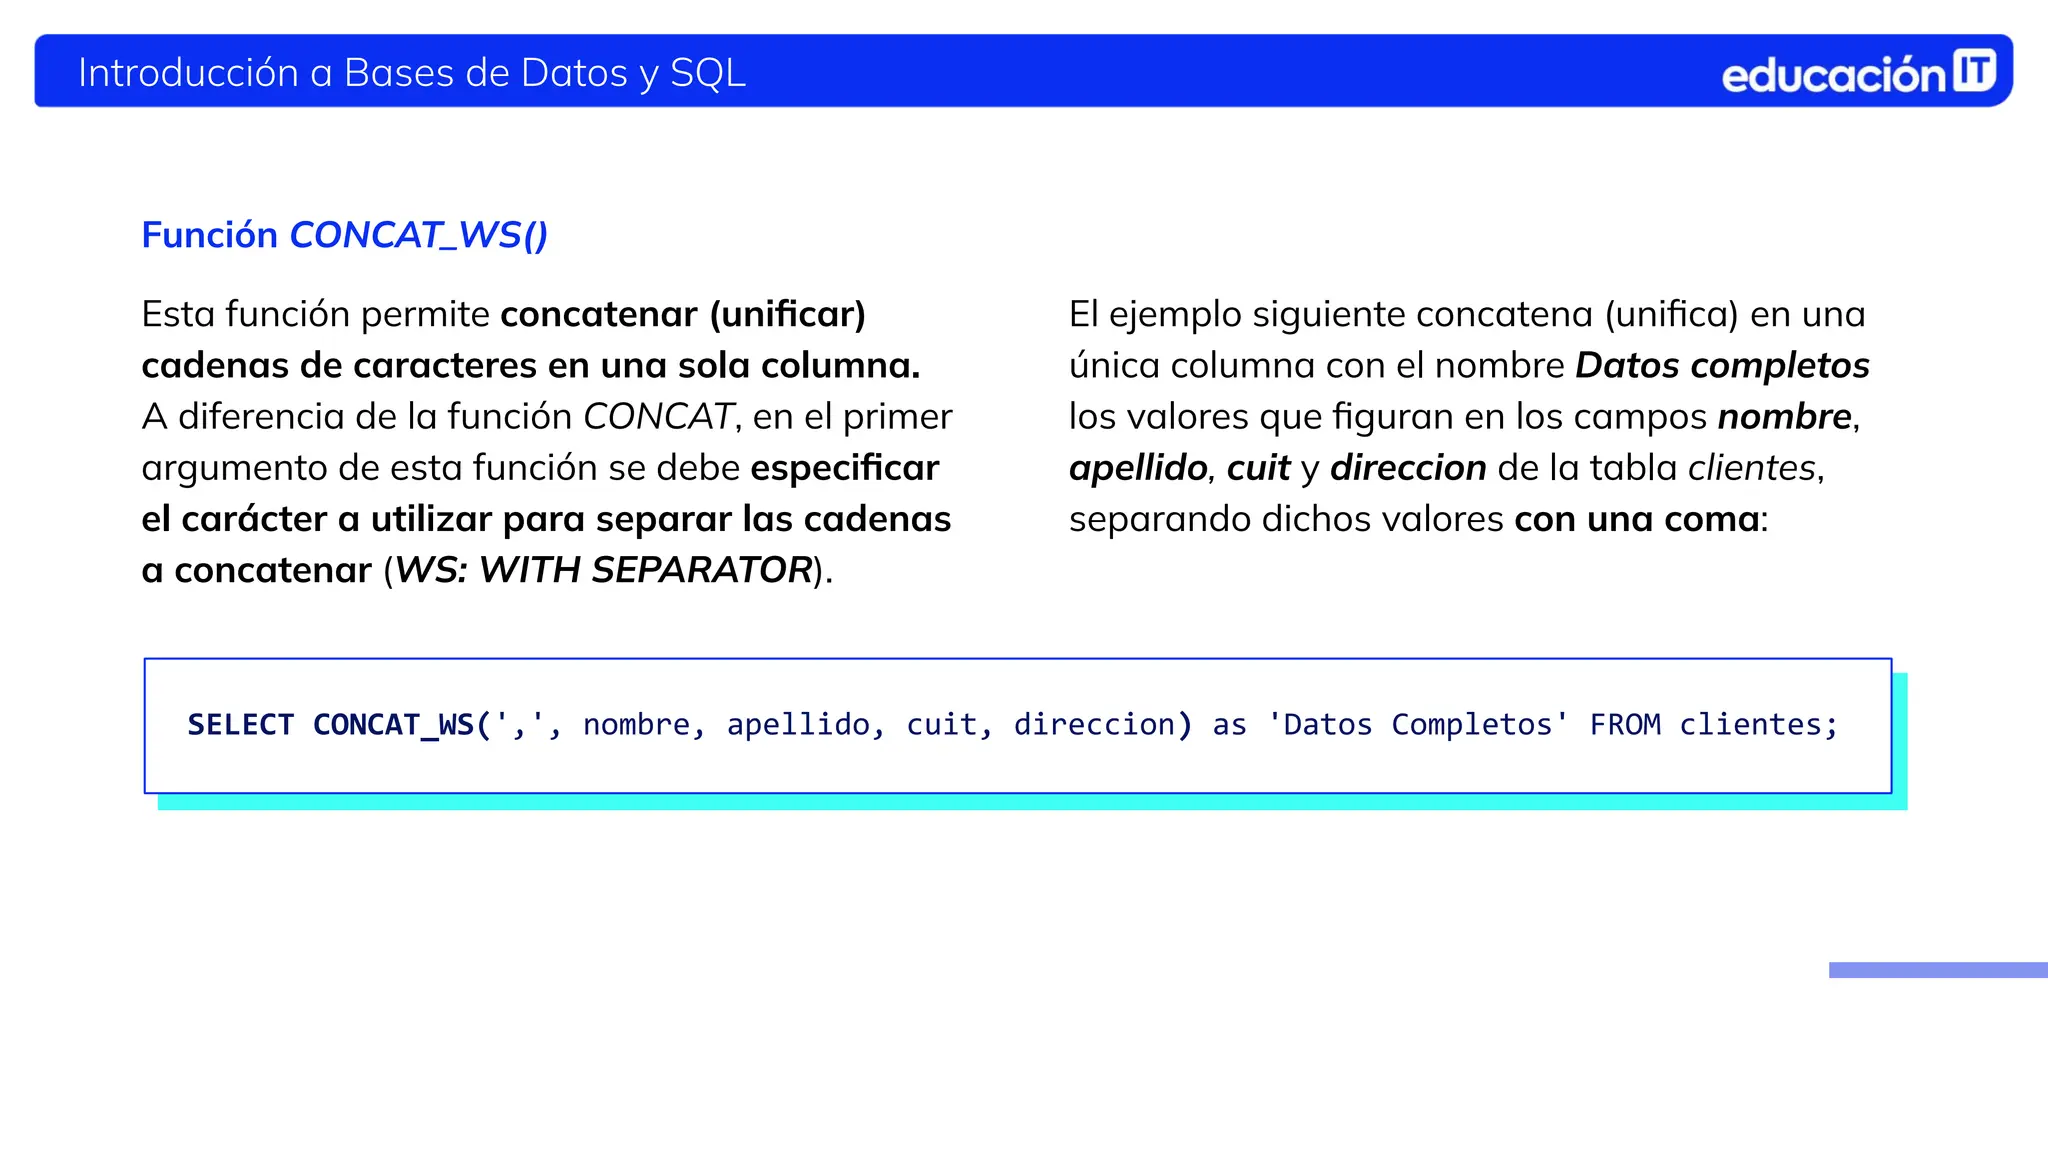Click the text 'WS: WITH SEPARATOR'
Screen dimensions: 2048x1152
coord(603,570)
